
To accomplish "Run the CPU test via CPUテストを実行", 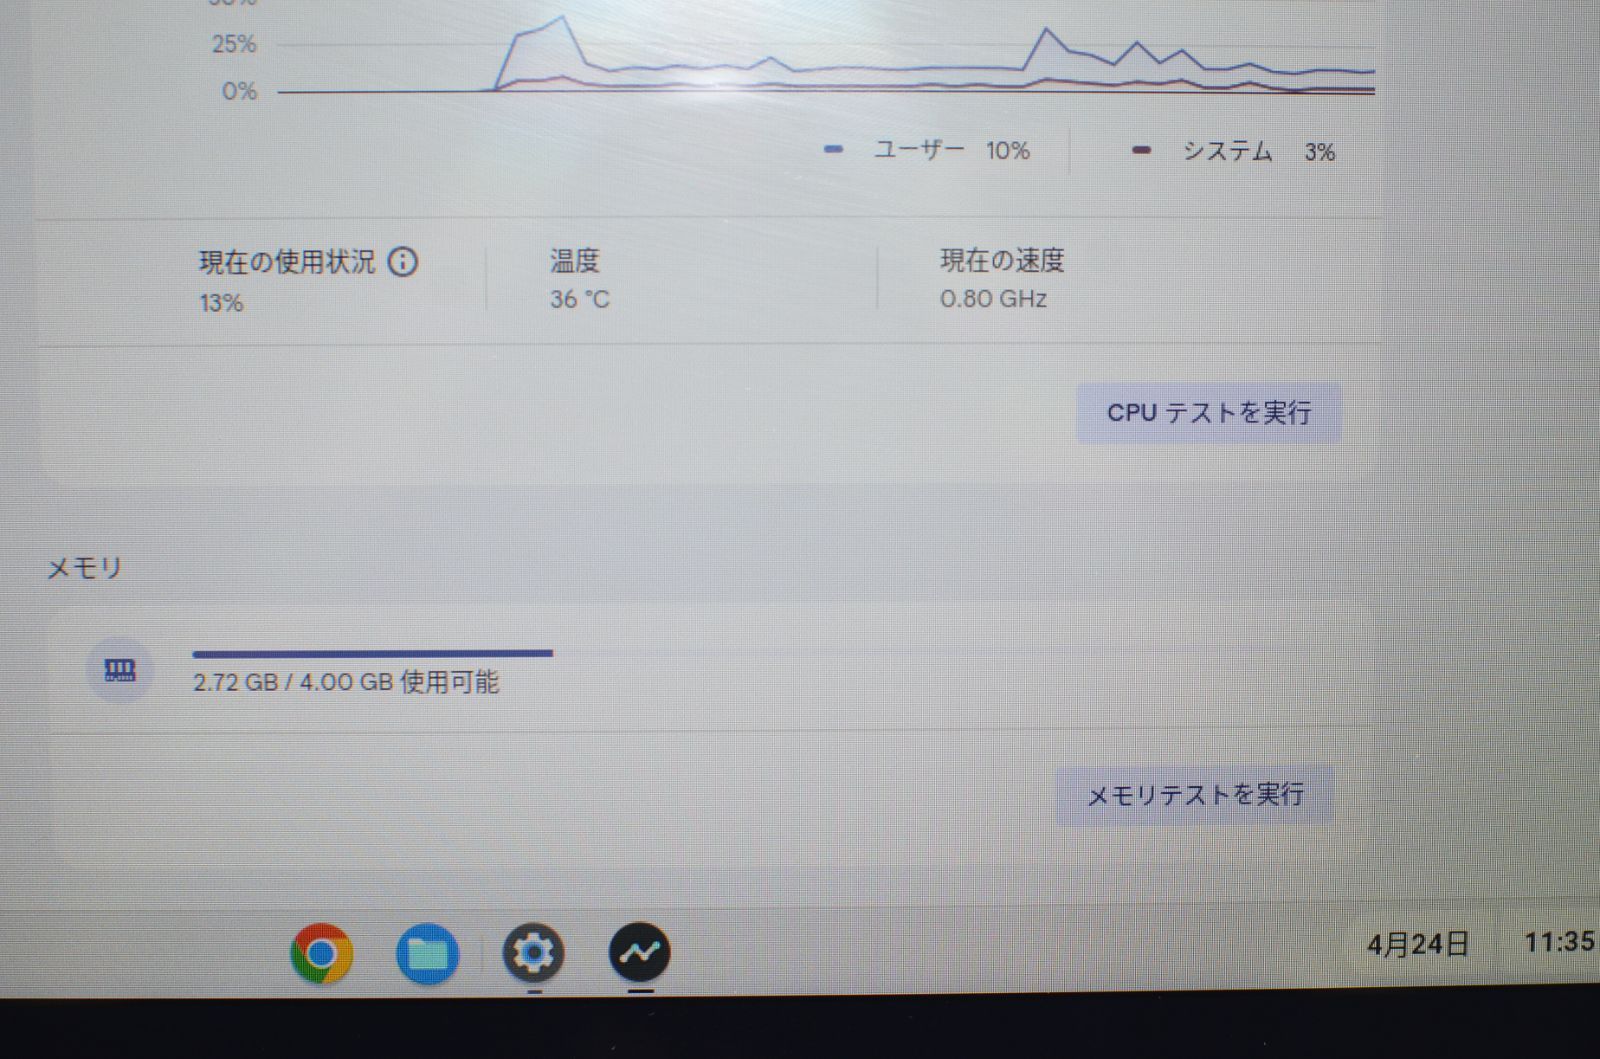I will (x=1208, y=412).
